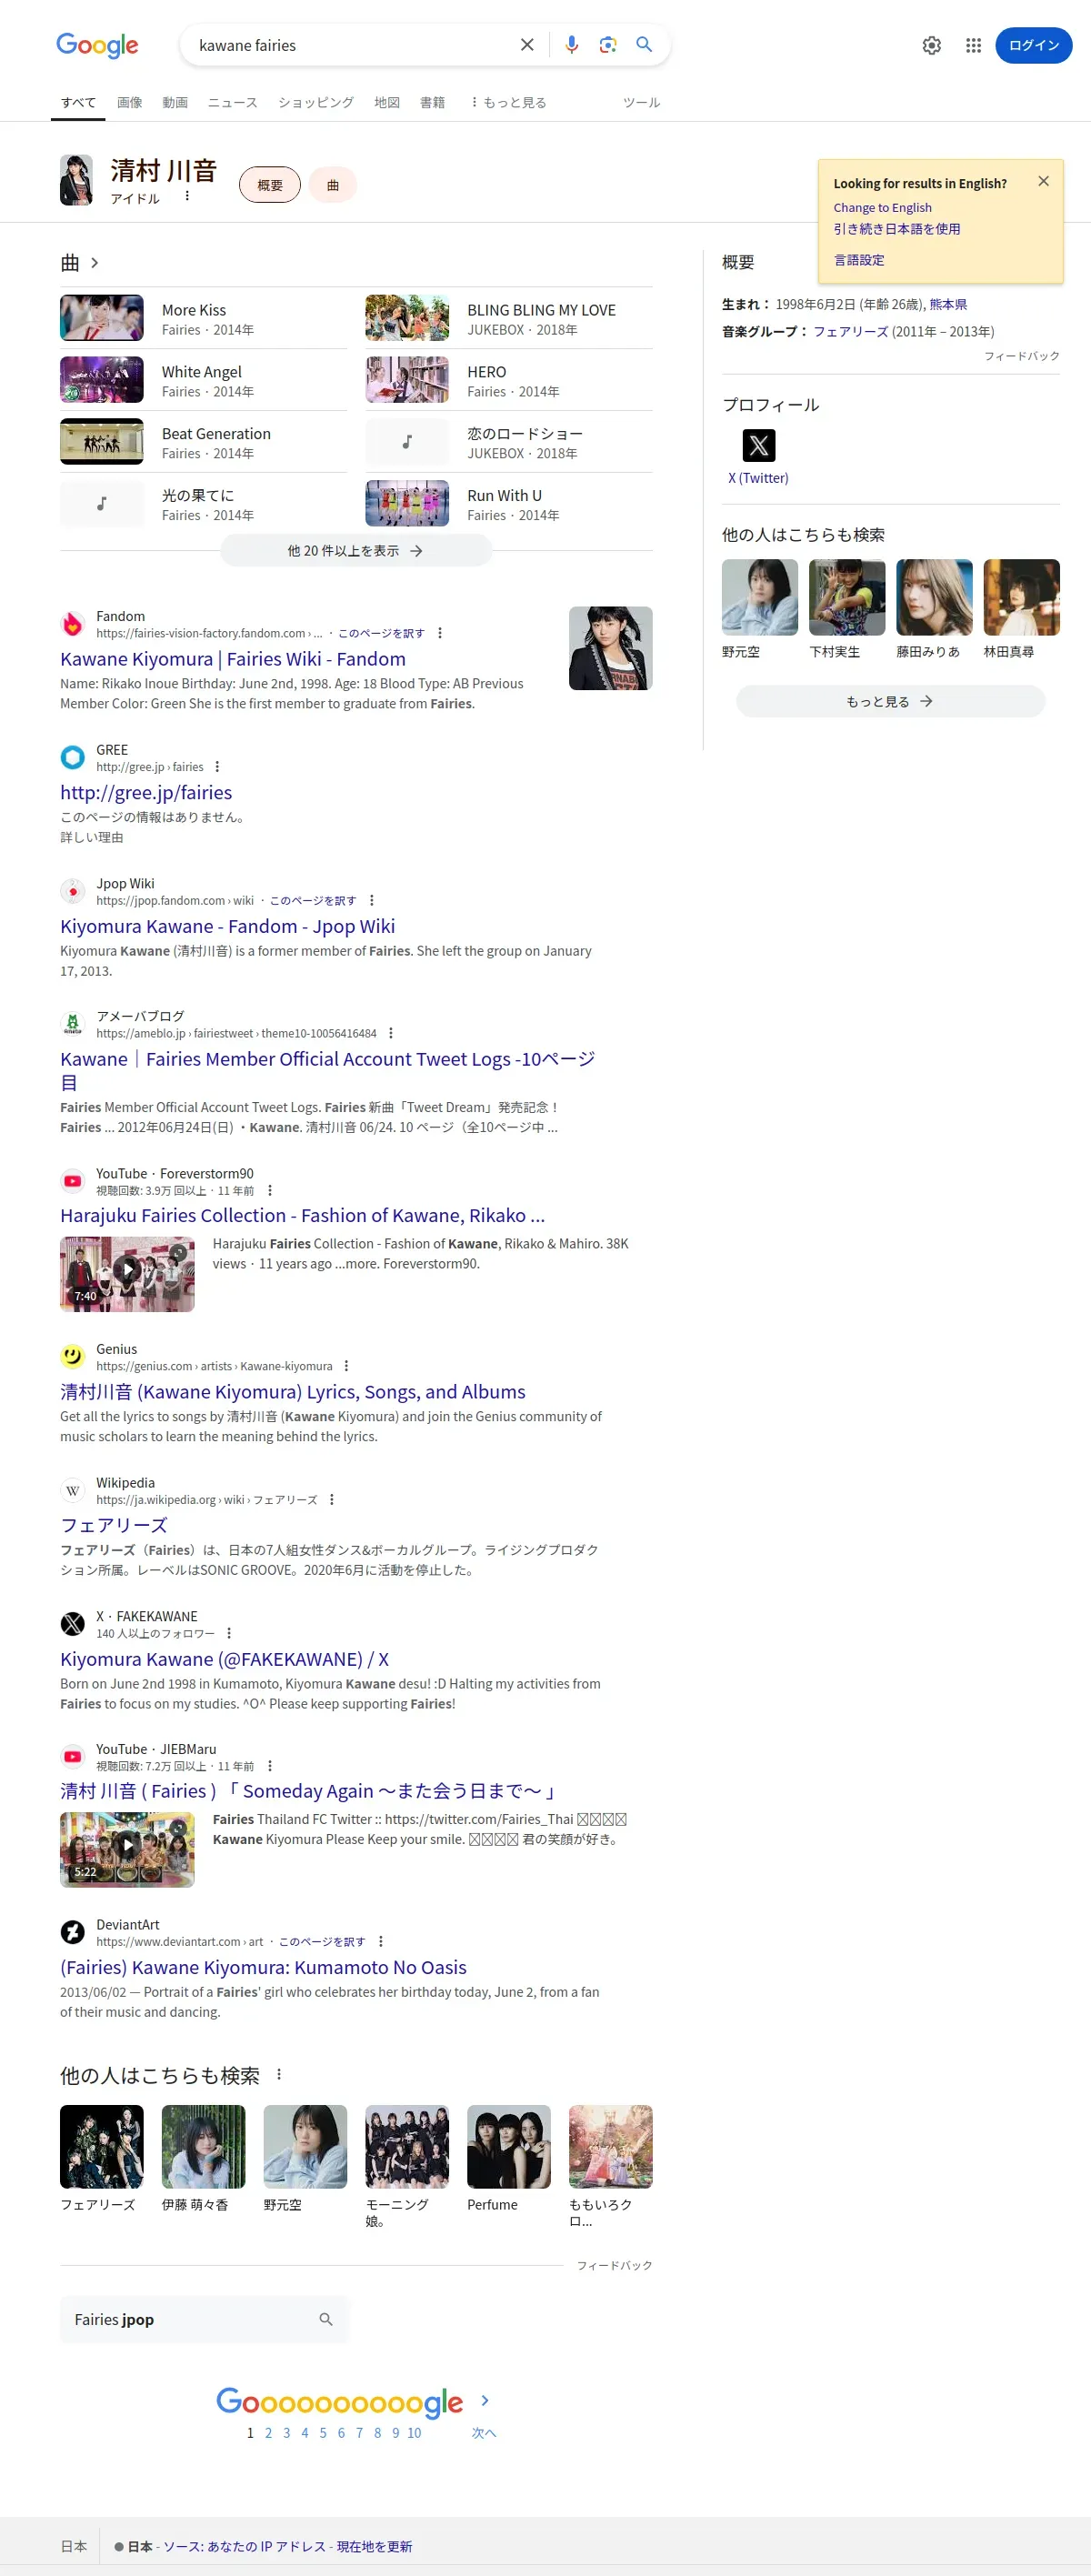The width and height of the screenshot is (1091, 2576).
Task: Clear the search box with X icon
Action: click(527, 45)
